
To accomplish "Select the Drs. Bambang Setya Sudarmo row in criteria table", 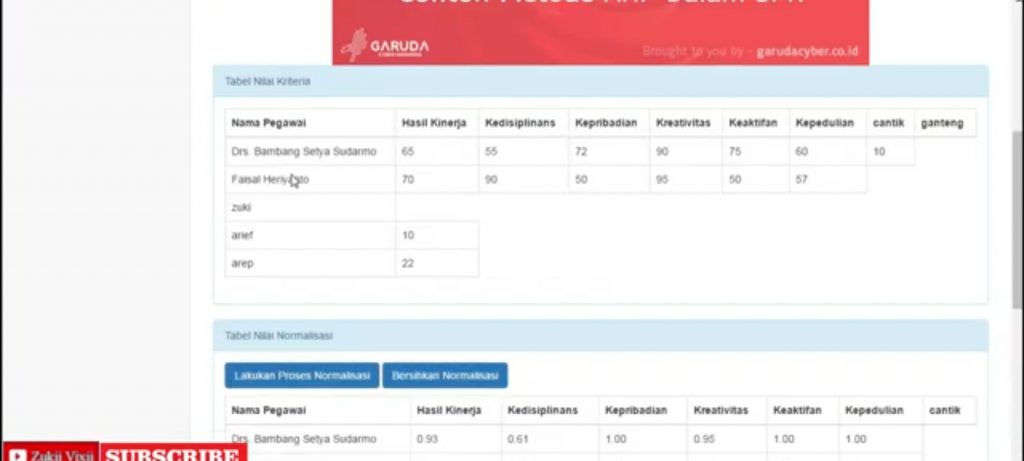I will tap(303, 152).
